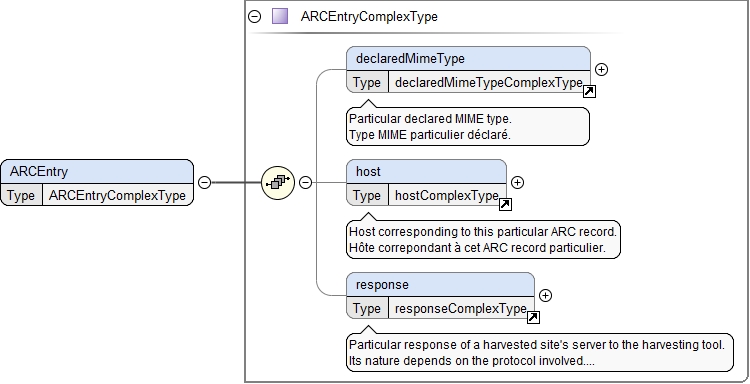Expand the declaredMimeType element
This screenshot has width=750, height=384.
601,69
